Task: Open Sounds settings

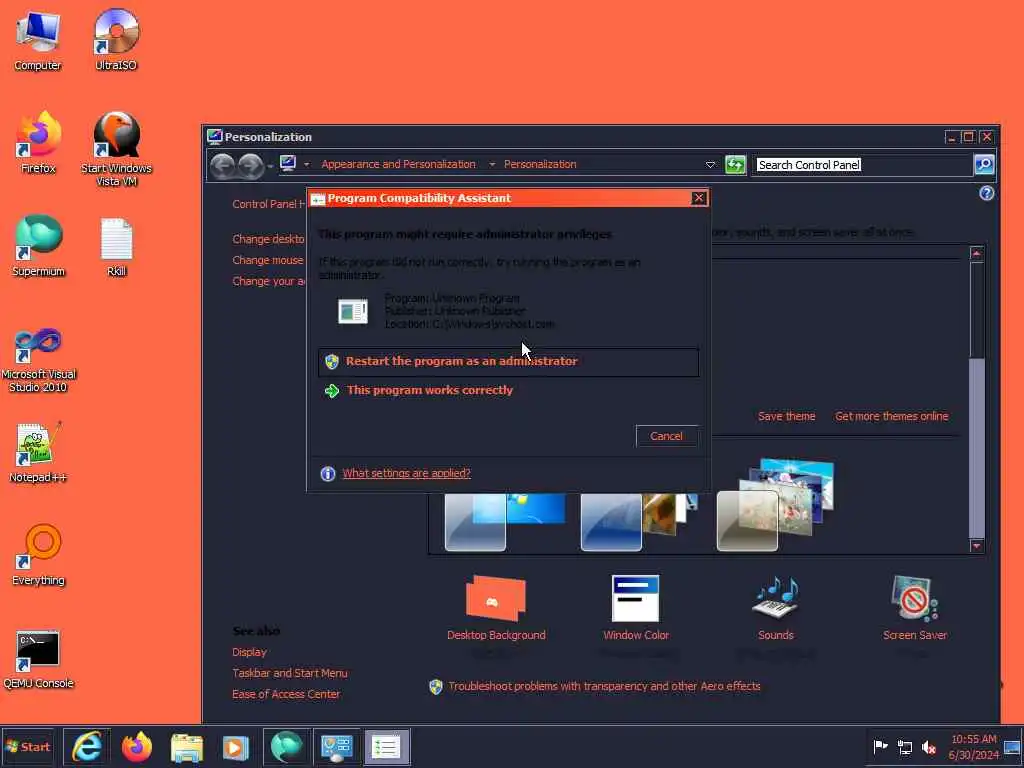Action: point(775,609)
